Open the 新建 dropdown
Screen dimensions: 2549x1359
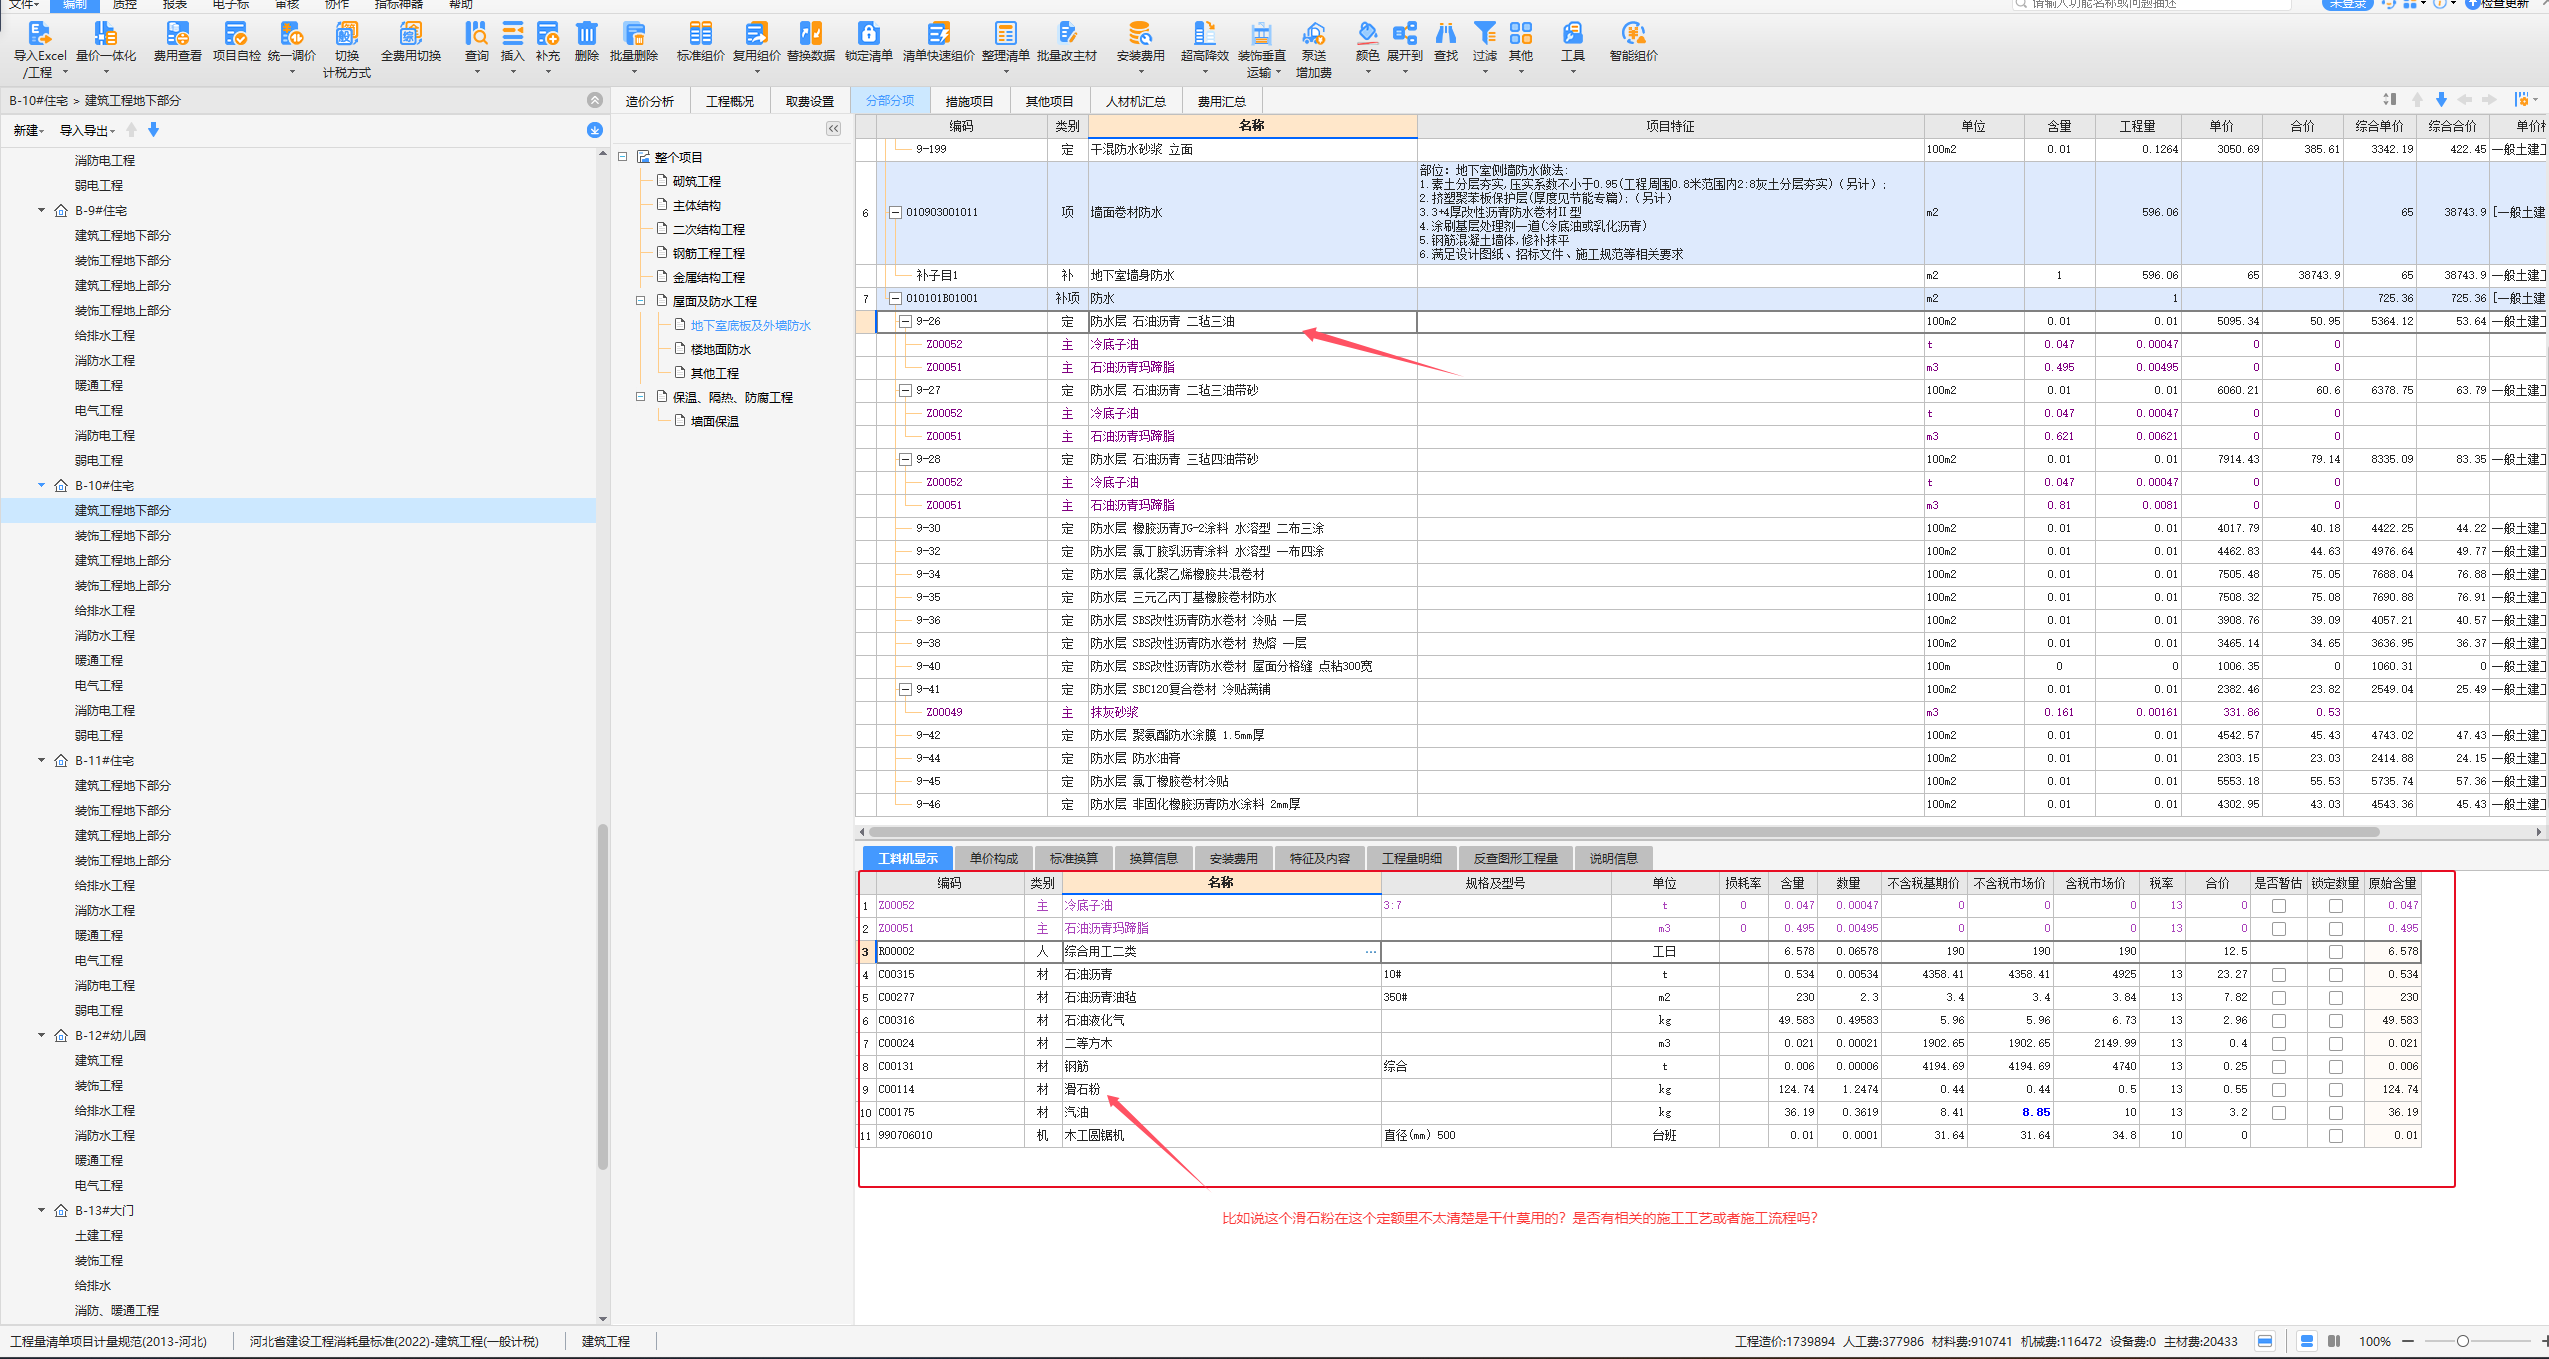[28, 130]
